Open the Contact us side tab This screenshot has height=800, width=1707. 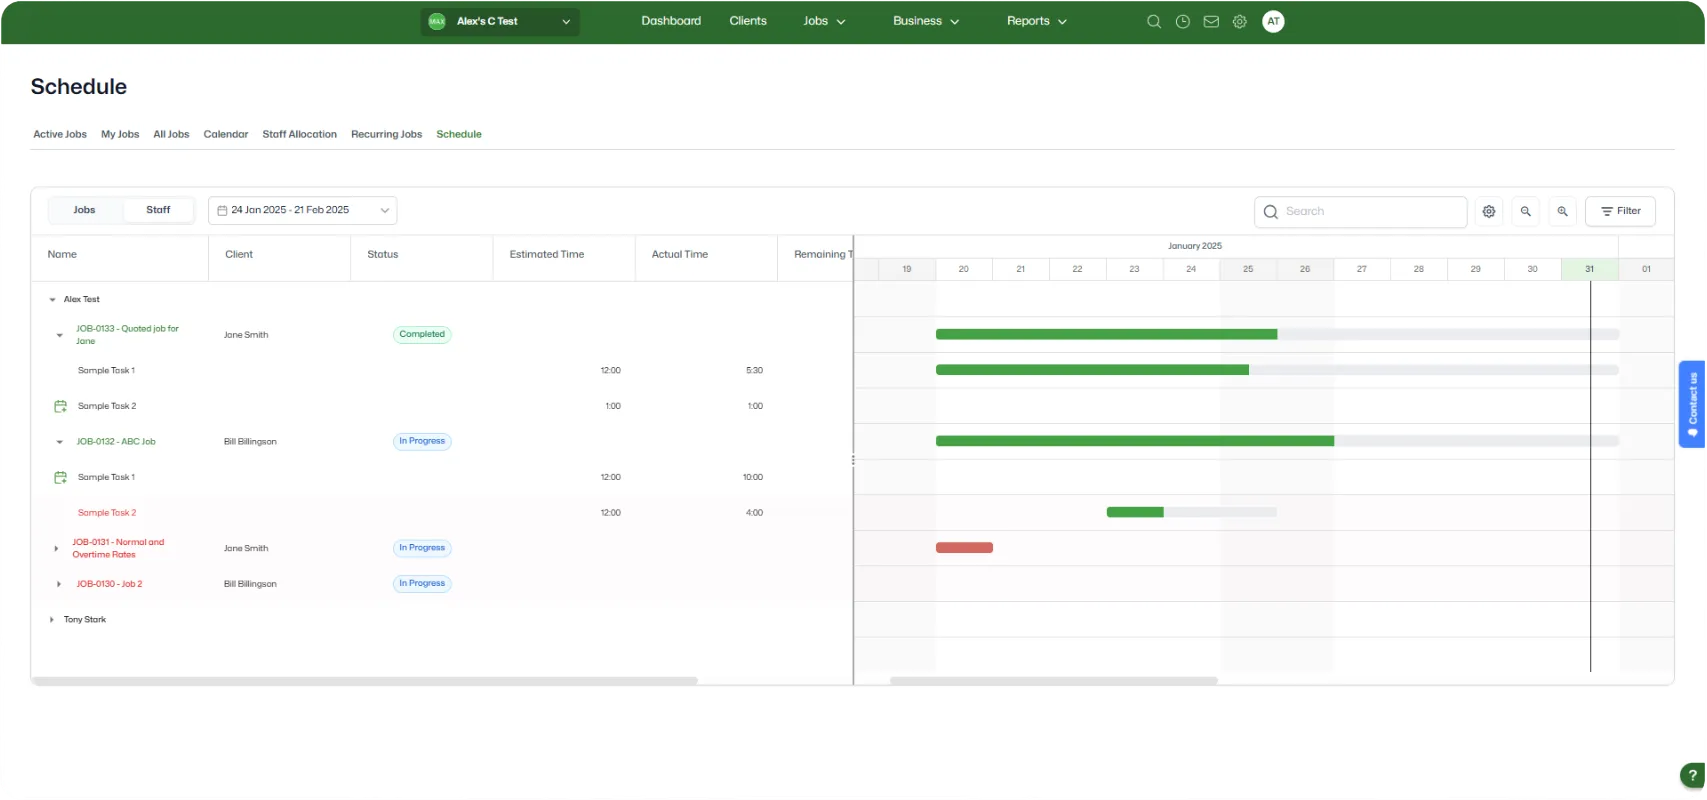pos(1692,404)
